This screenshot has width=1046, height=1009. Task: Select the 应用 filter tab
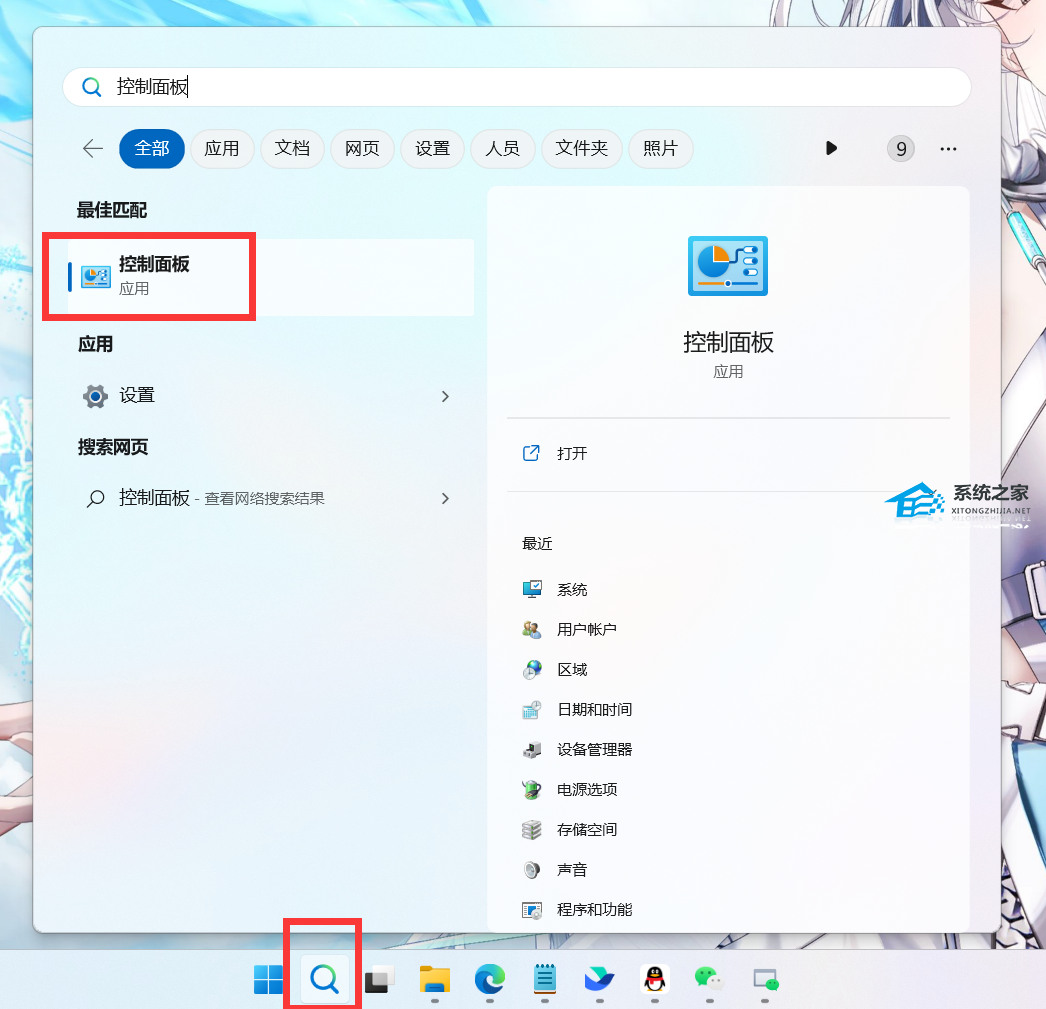[221, 148]
